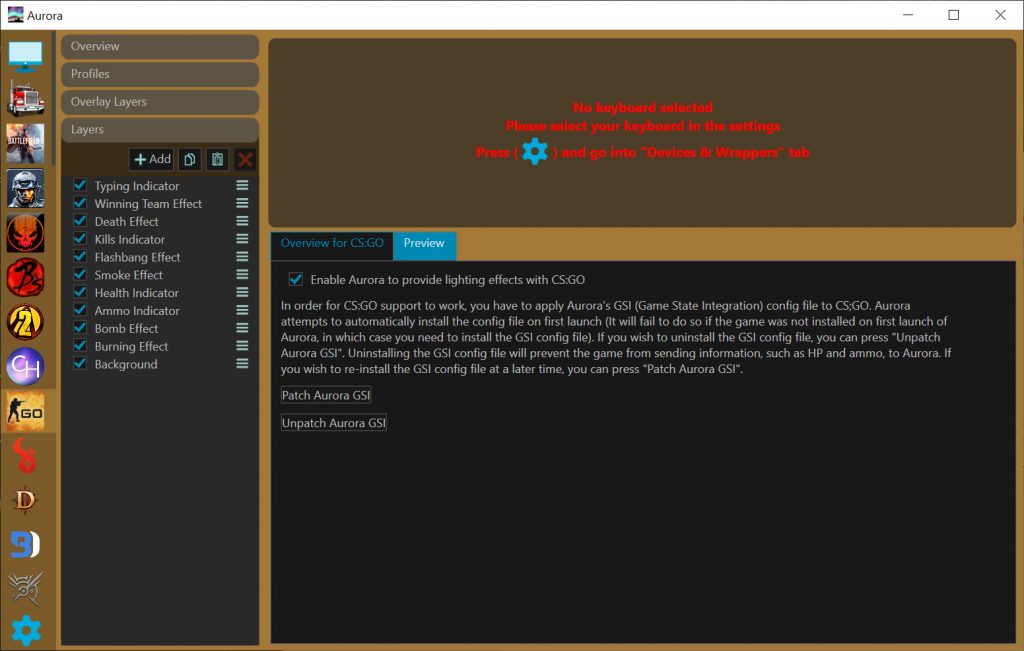Toggle Flashbang Effect layer checkbox
This screenshot has width=1024, height=651.
tap(80, 257)
